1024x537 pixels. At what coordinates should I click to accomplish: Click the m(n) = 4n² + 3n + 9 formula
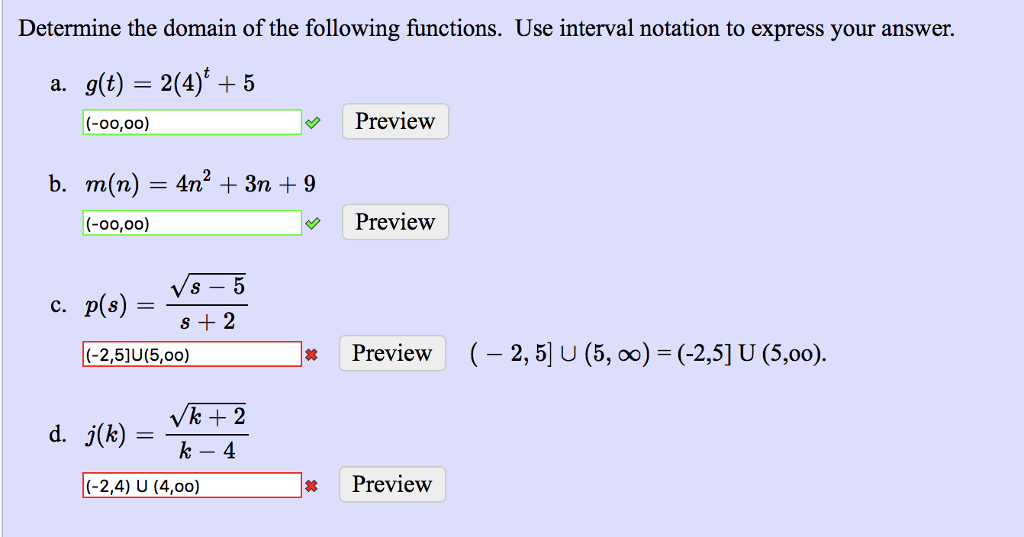[200, 184]
